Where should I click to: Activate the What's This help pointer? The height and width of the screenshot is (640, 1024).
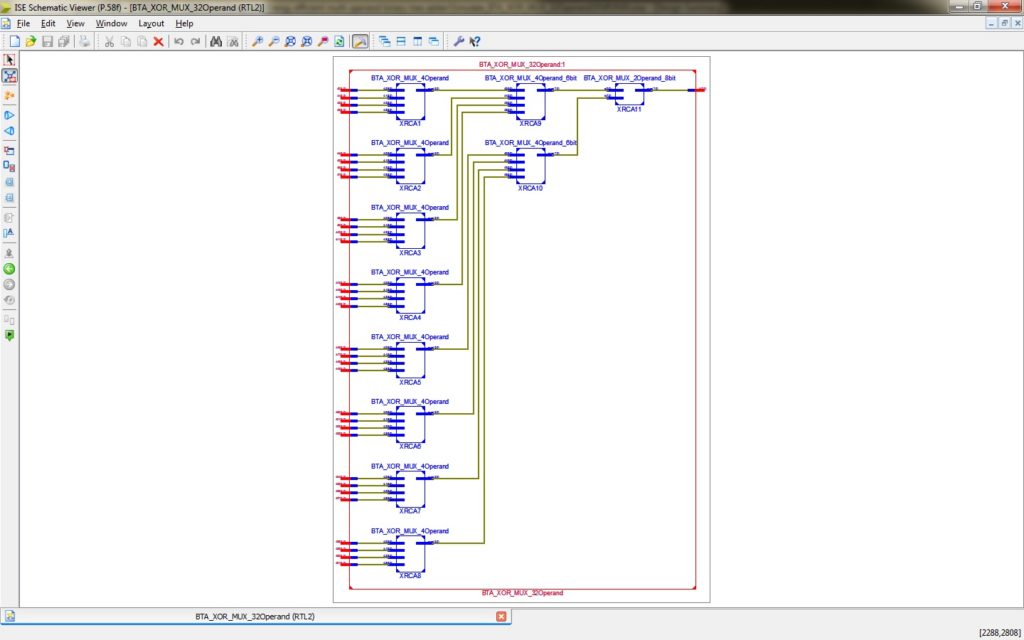pyautogui.click(x=476, y=41)
